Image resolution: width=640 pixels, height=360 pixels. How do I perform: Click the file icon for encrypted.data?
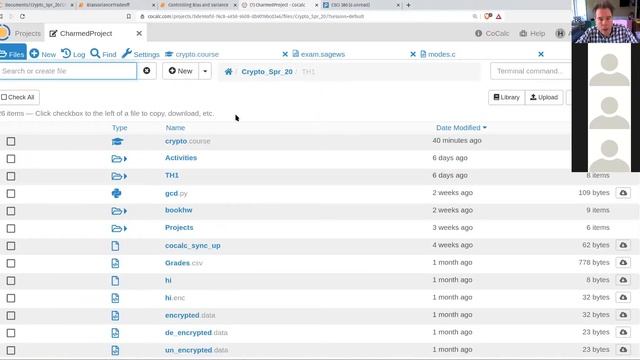116,316
